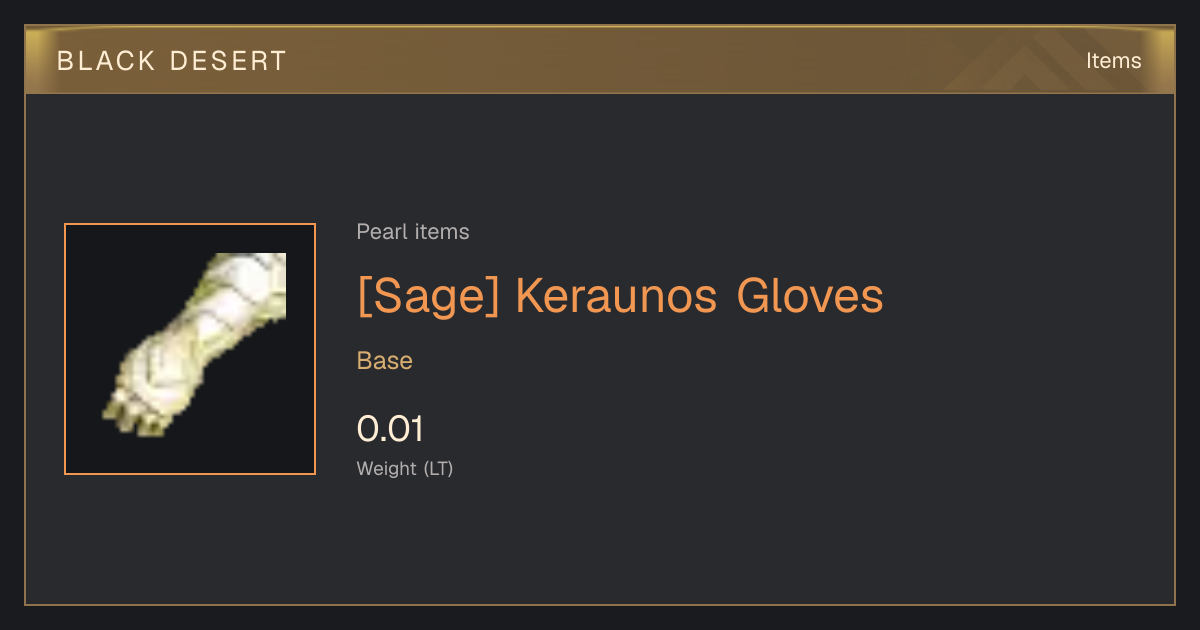Click the word Pearl above the title
The image size is (1200, 630).
click(379, 232)
